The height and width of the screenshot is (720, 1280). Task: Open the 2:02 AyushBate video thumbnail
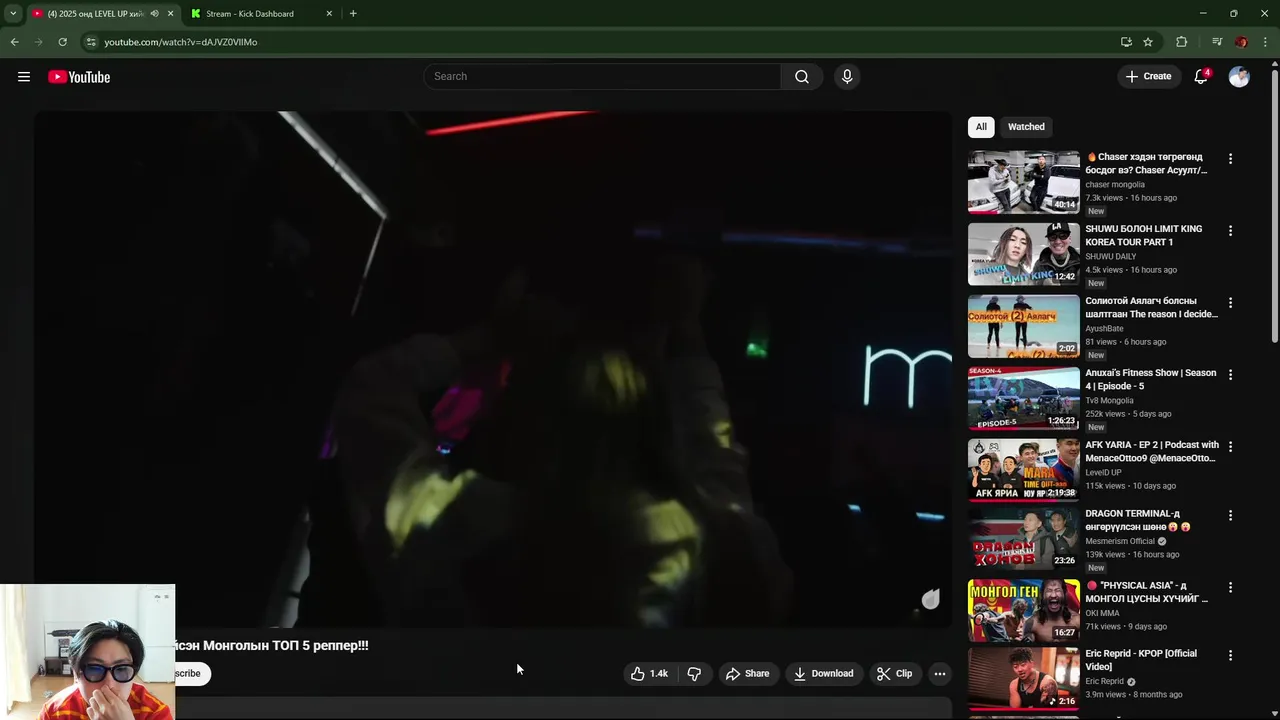tap(1024, 326)
